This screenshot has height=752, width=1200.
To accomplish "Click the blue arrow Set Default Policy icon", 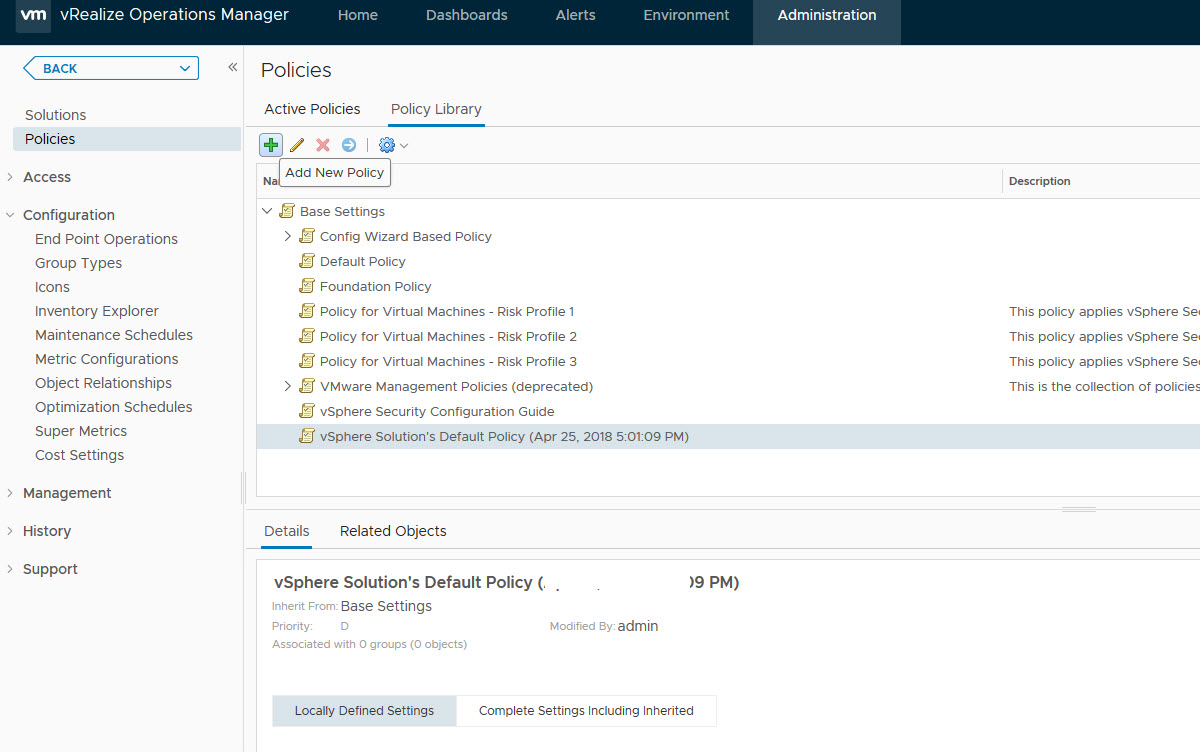I will tap(349, 145).
